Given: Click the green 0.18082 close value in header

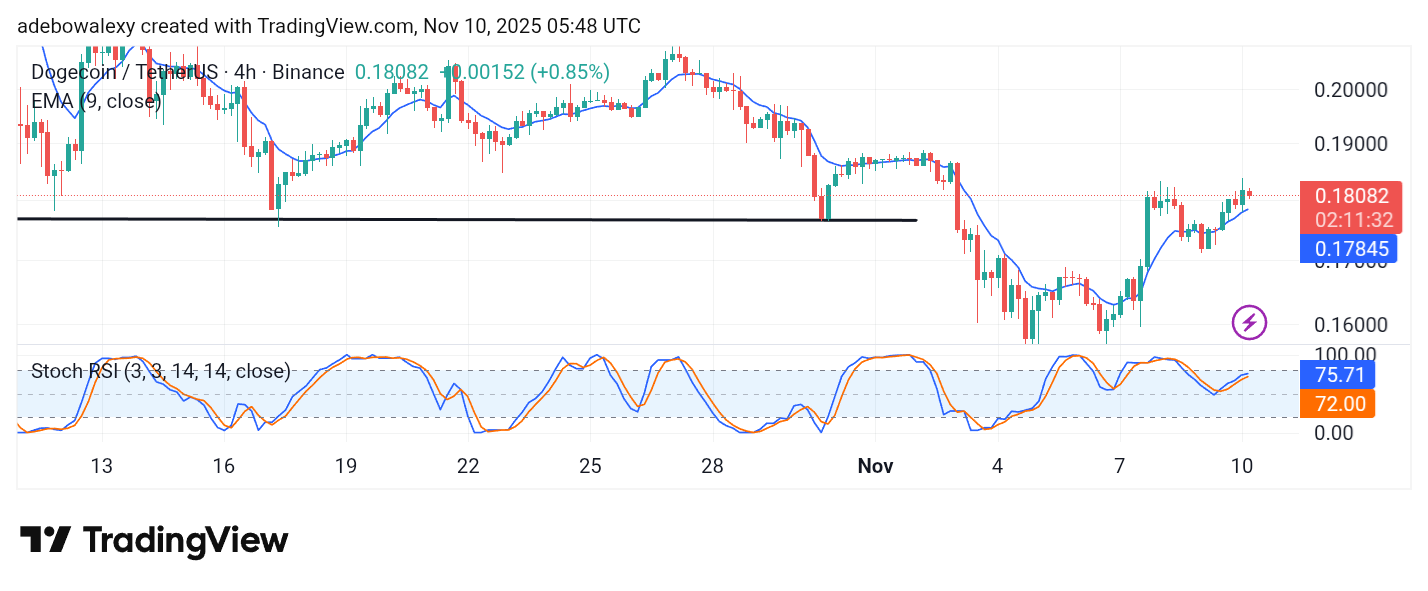Looking at the screenshot, I should click(x=392, y=72).
